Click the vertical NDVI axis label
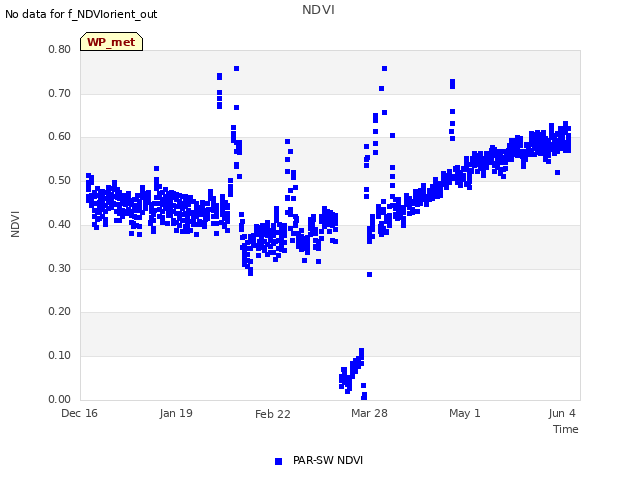 coord(15,224)
